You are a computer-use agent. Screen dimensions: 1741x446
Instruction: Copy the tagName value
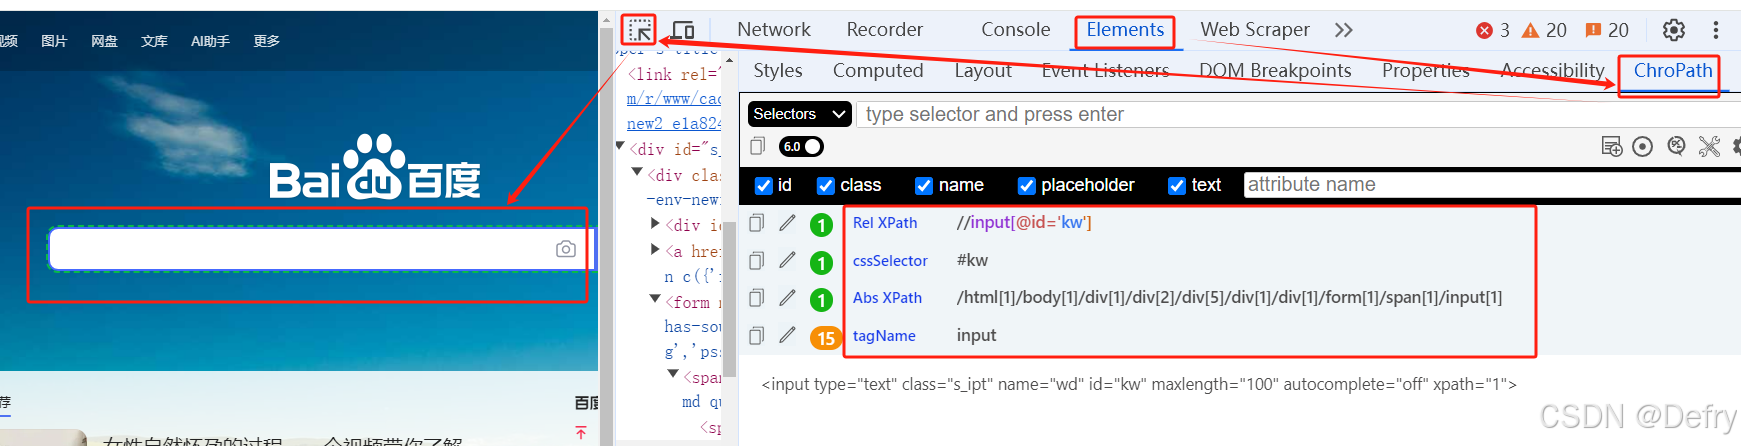(757, 335)
